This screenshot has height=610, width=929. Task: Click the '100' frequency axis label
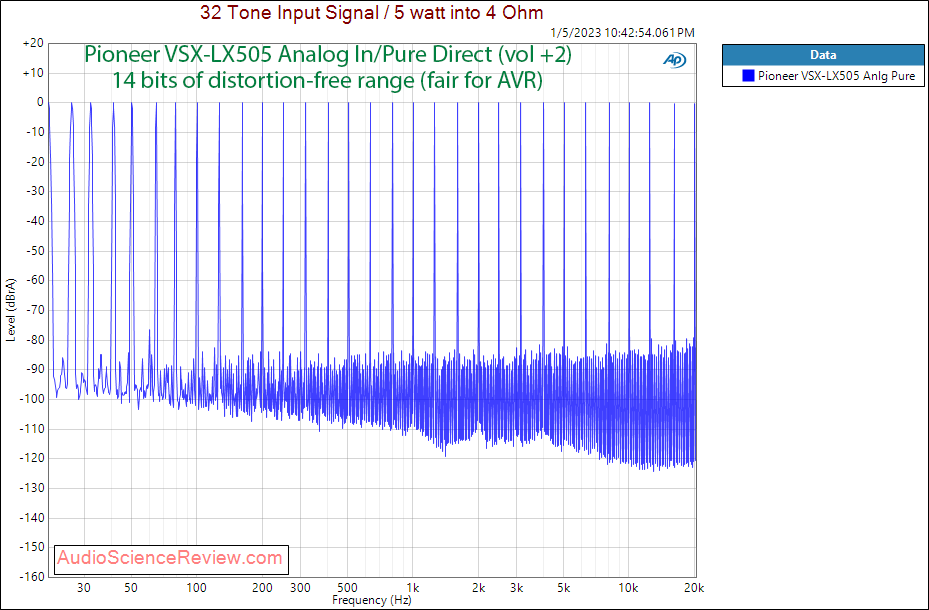[197, 588]
